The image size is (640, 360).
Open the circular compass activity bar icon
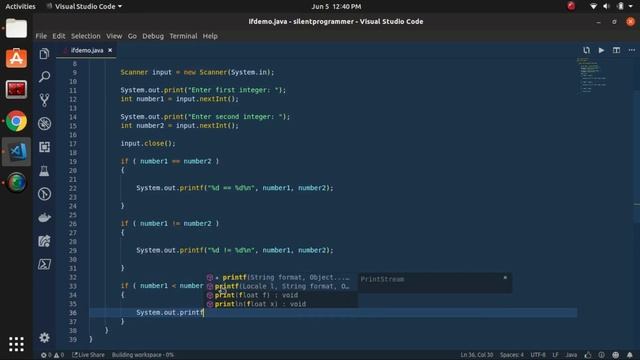tap(44, 194)
